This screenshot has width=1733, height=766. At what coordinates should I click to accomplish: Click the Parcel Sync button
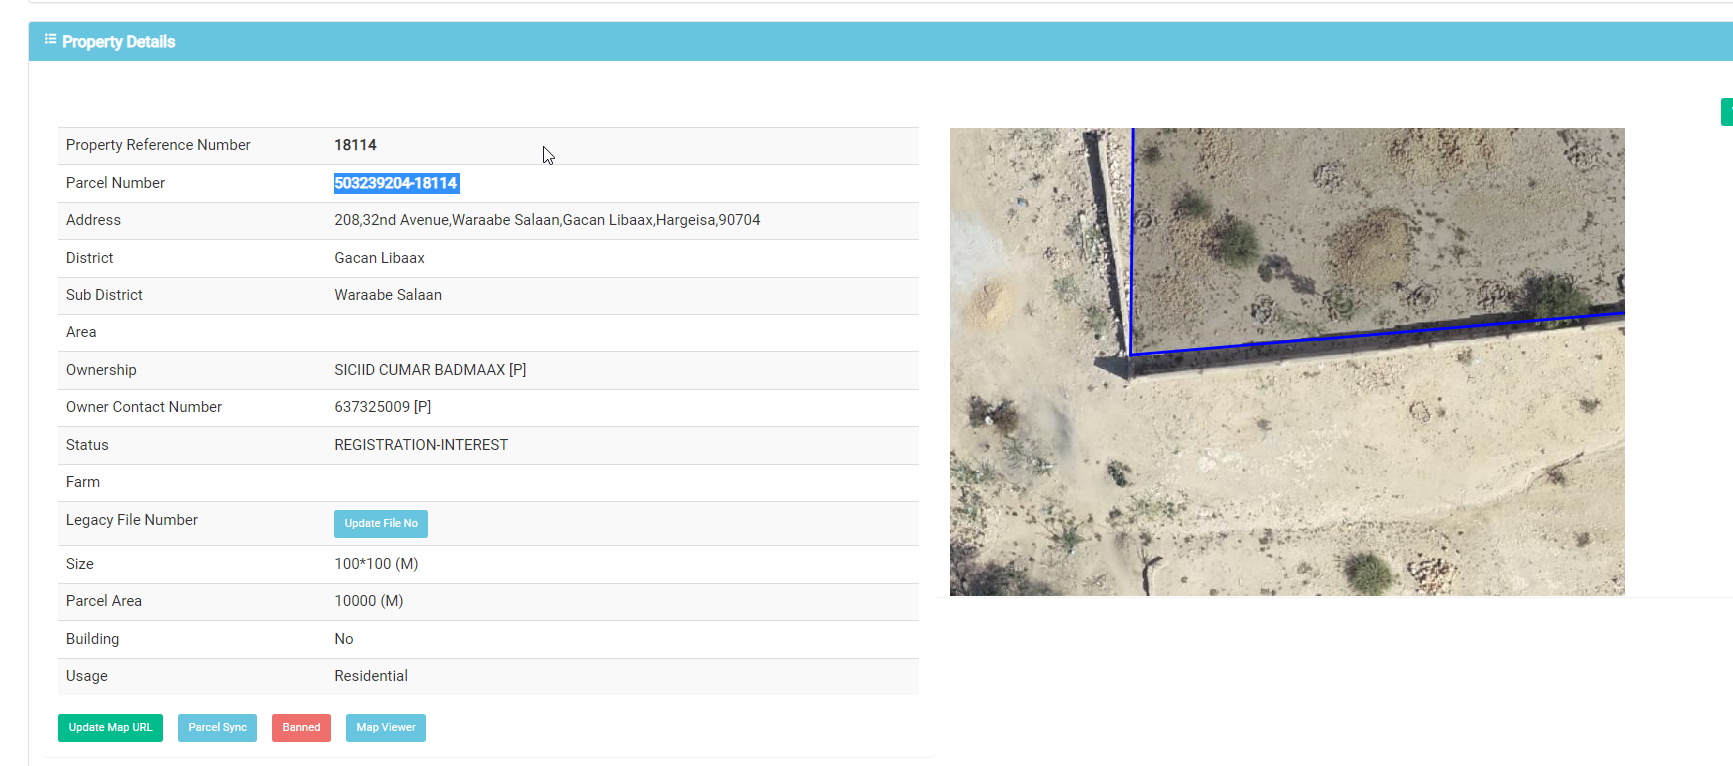[x=217, y=728]
